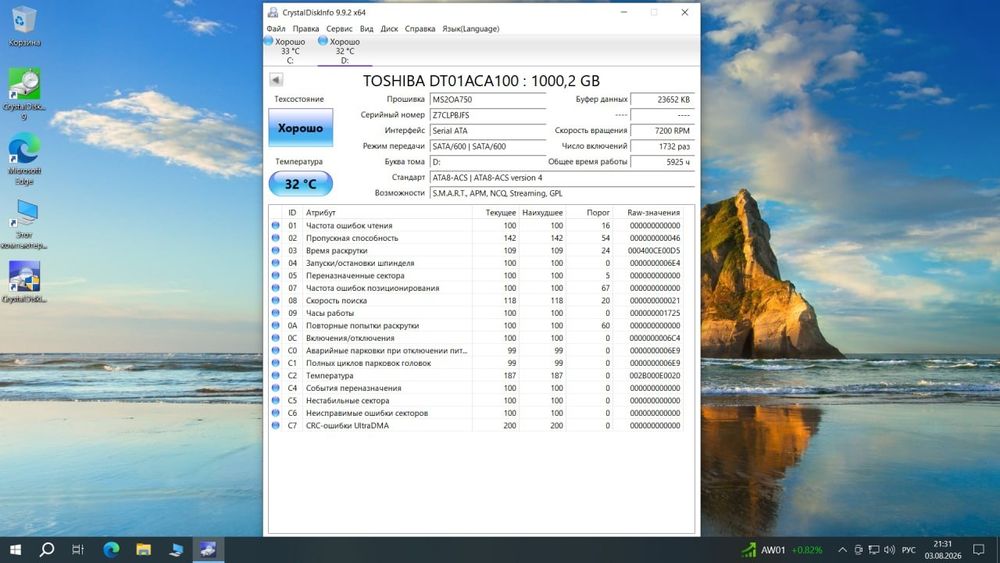Click the rotation speed 7200 RPM field
The width and height of the screenshot is (1000, 563).
click(662, 131)
